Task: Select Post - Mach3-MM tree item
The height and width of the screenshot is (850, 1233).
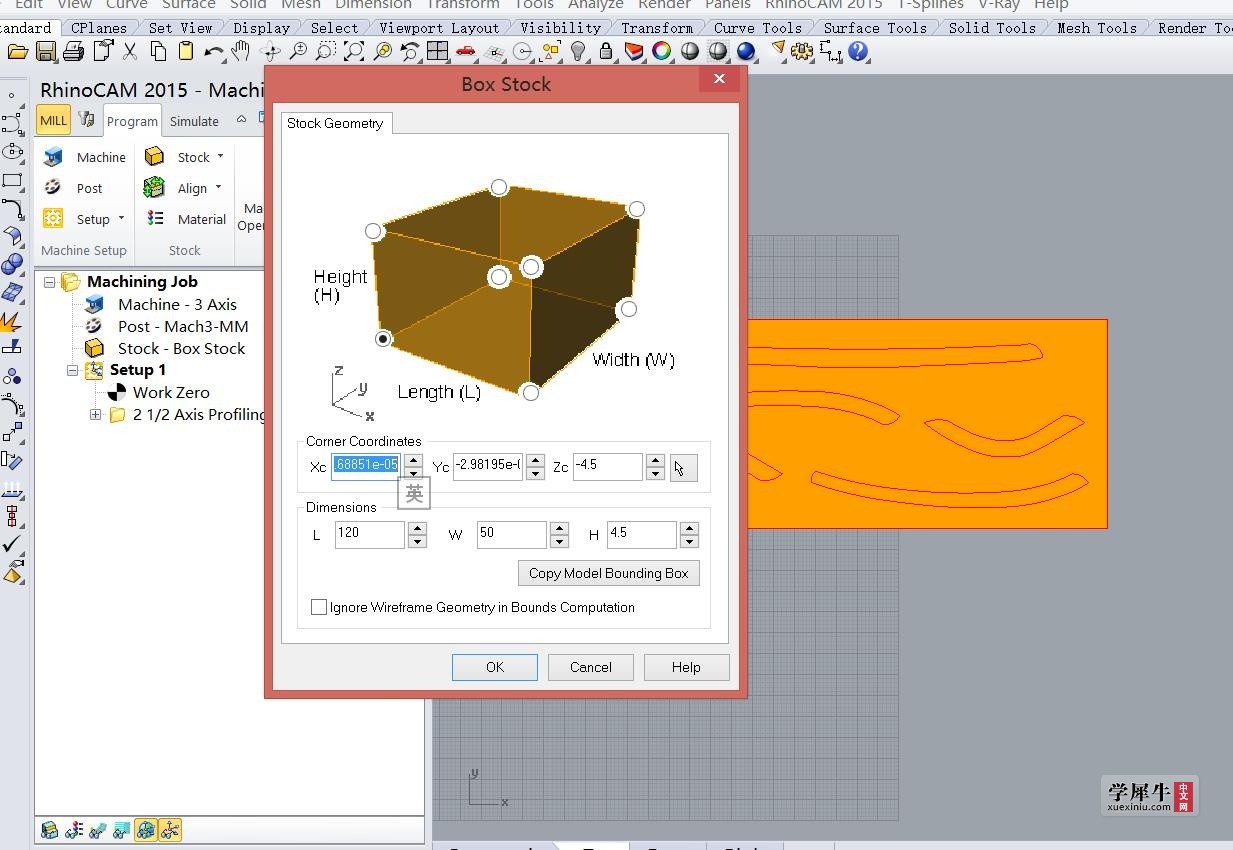Action: click(x=183, y=326)
